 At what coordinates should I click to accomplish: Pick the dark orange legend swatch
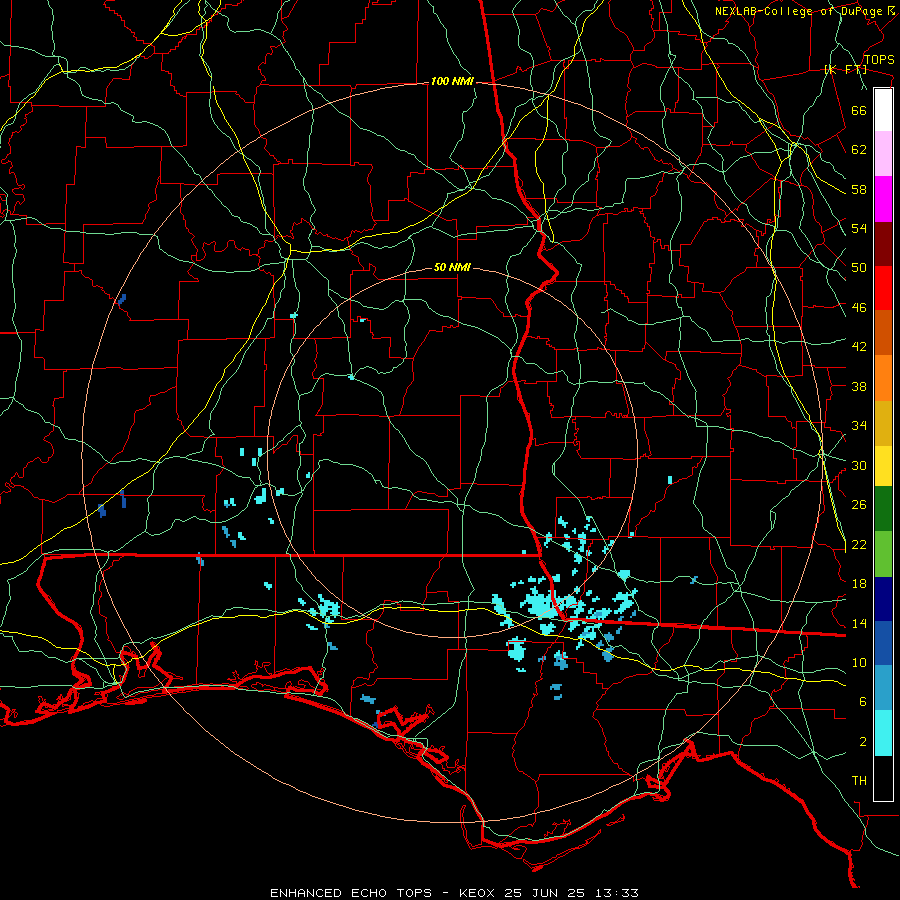883,332
